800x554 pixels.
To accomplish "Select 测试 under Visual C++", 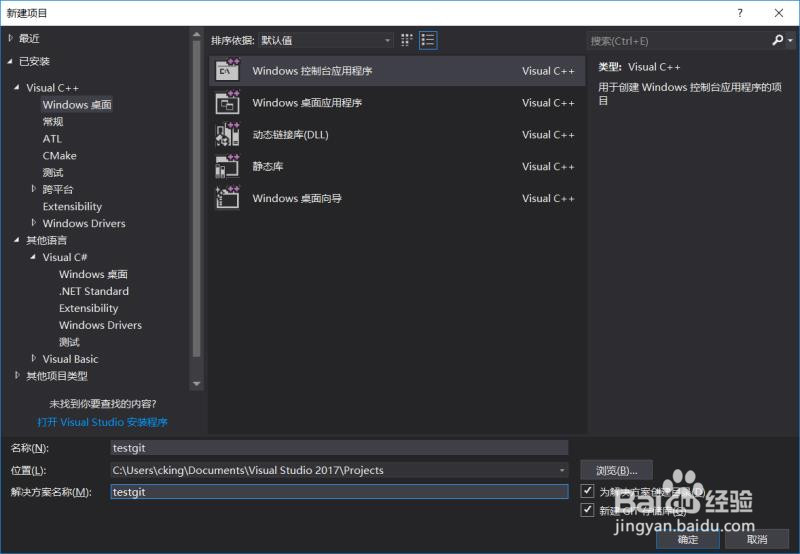I will (x=53, y=172).
